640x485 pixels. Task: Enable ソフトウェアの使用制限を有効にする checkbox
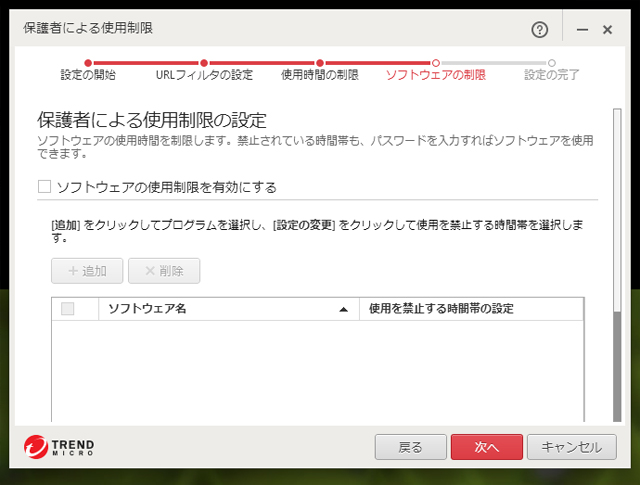[44, 186]
